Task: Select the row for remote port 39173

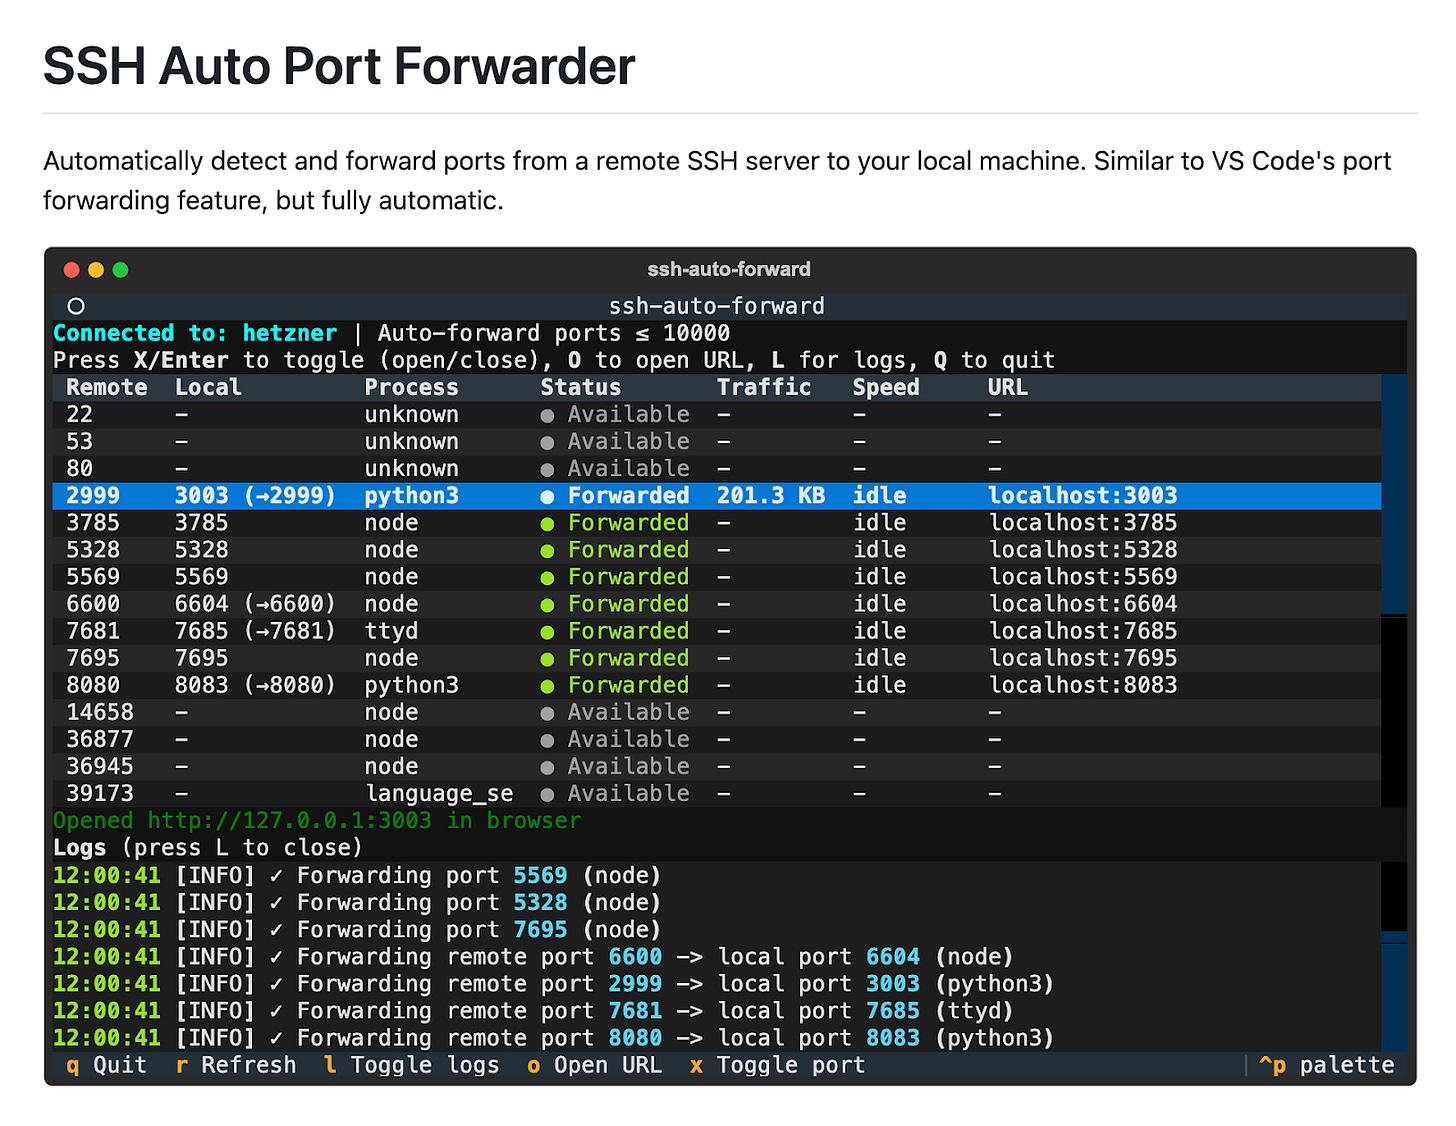Action: tap(716, 793)
